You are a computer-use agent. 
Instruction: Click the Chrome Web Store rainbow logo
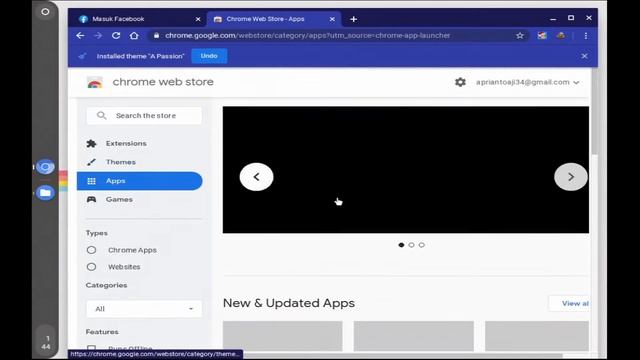(x=95, y=82)
